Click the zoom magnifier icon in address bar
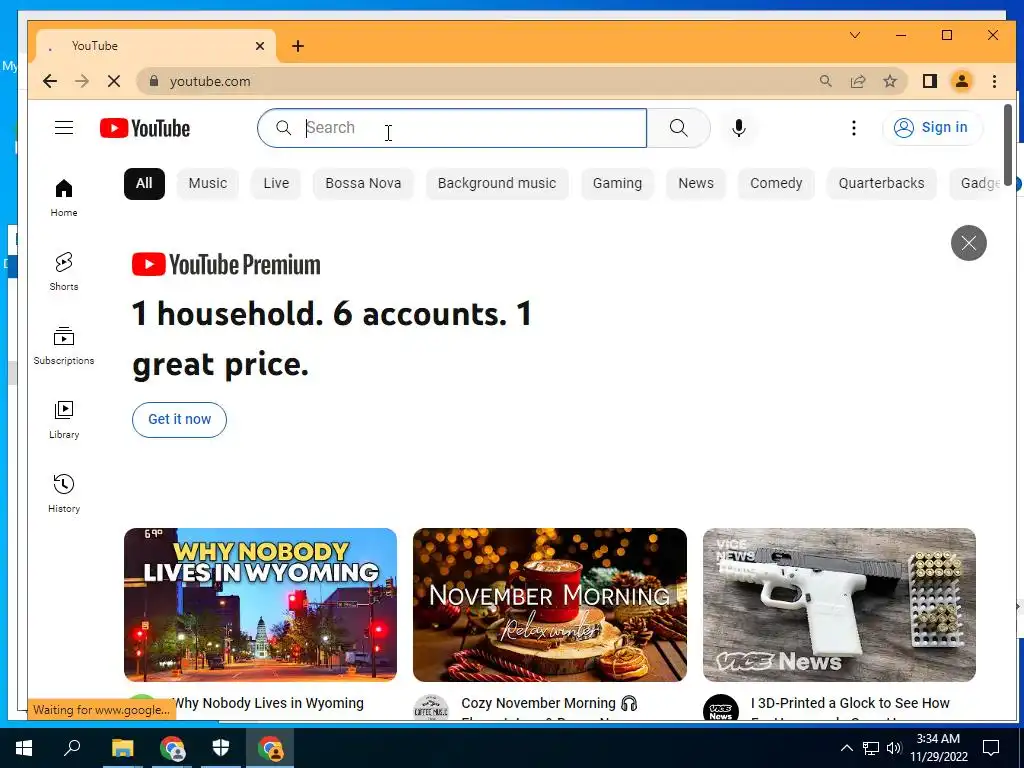 pos(825,81)
